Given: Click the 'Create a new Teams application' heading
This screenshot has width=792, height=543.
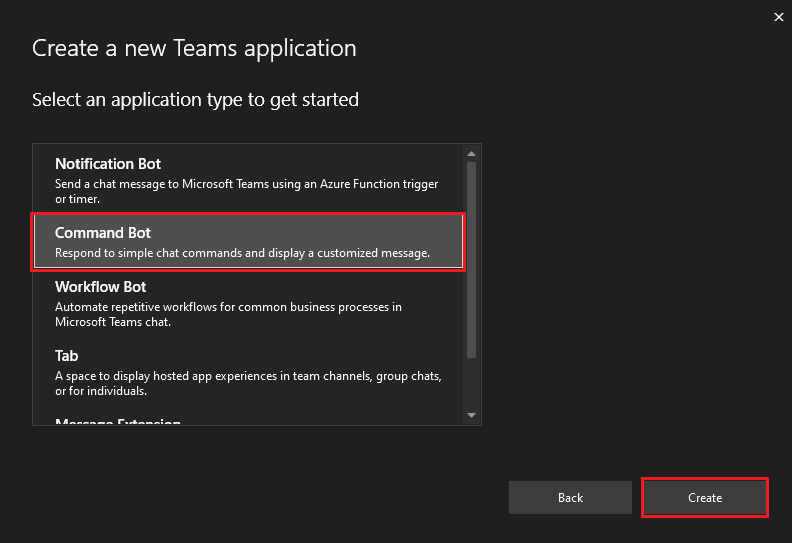Looking at the screenshot, I should (194, 48).
